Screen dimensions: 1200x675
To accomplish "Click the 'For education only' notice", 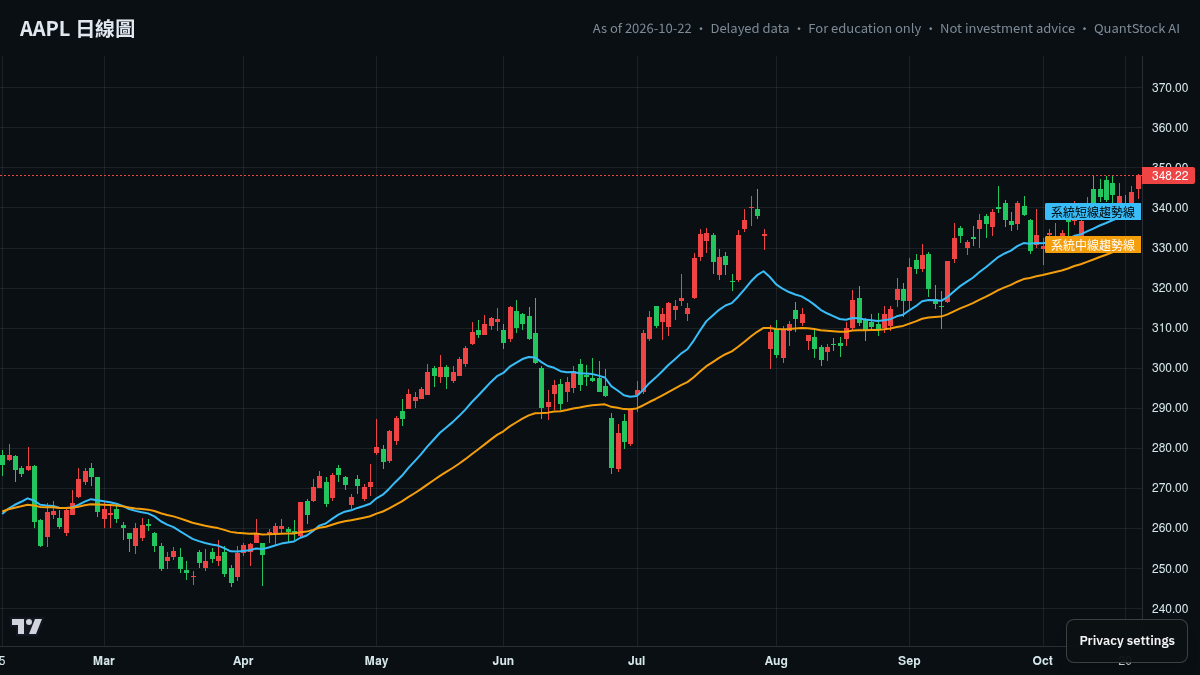I will pyautogui.click(x=865, y=29).
